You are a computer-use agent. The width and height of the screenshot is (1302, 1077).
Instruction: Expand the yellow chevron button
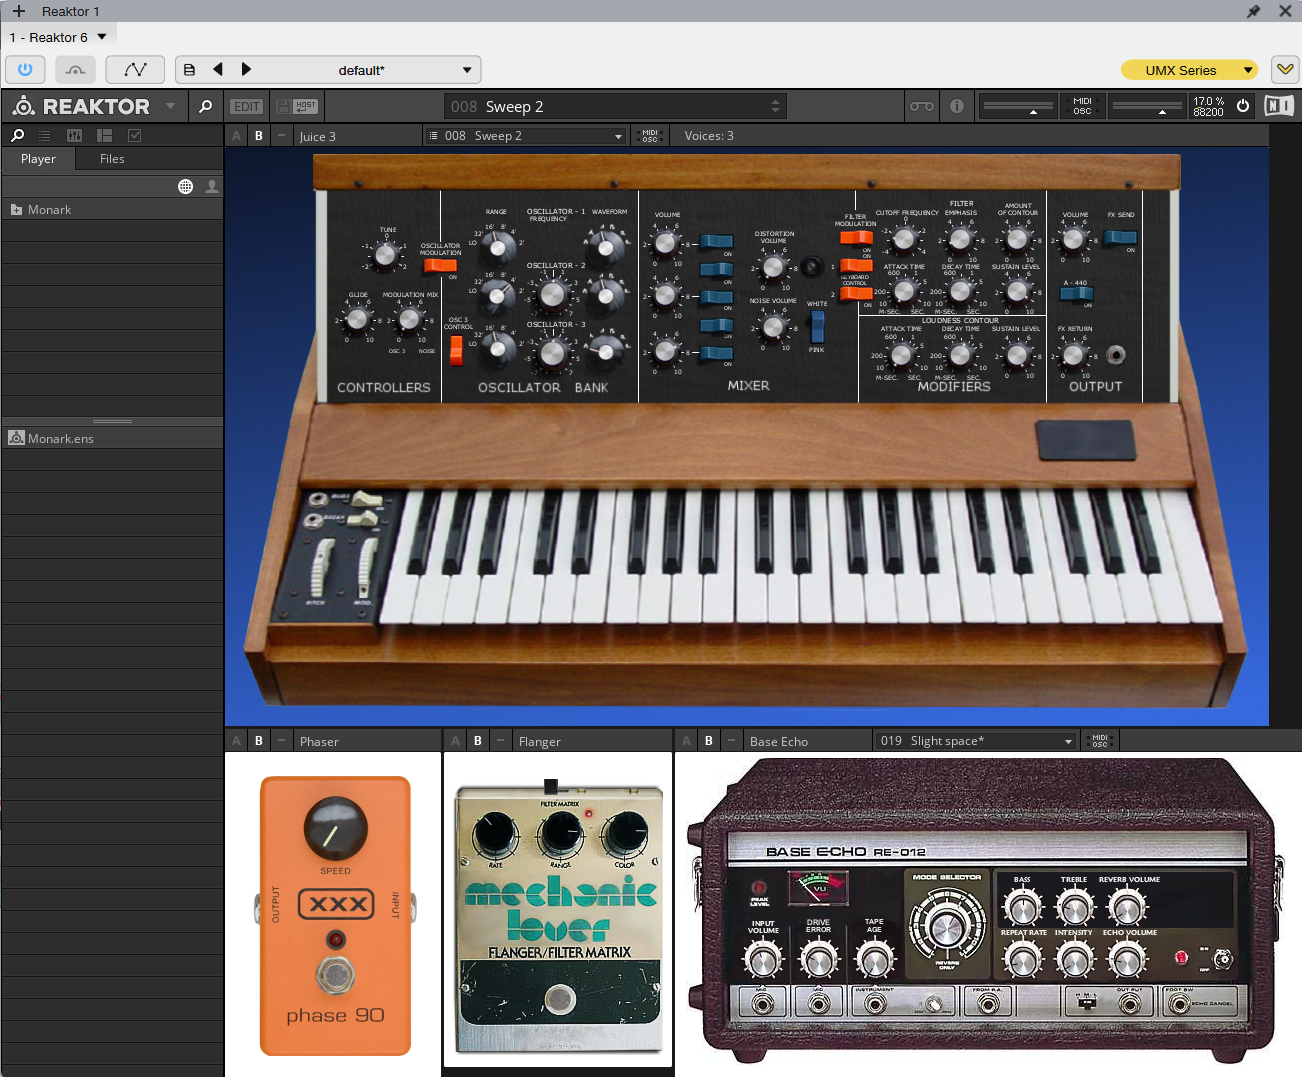[x=1285, y=70]
